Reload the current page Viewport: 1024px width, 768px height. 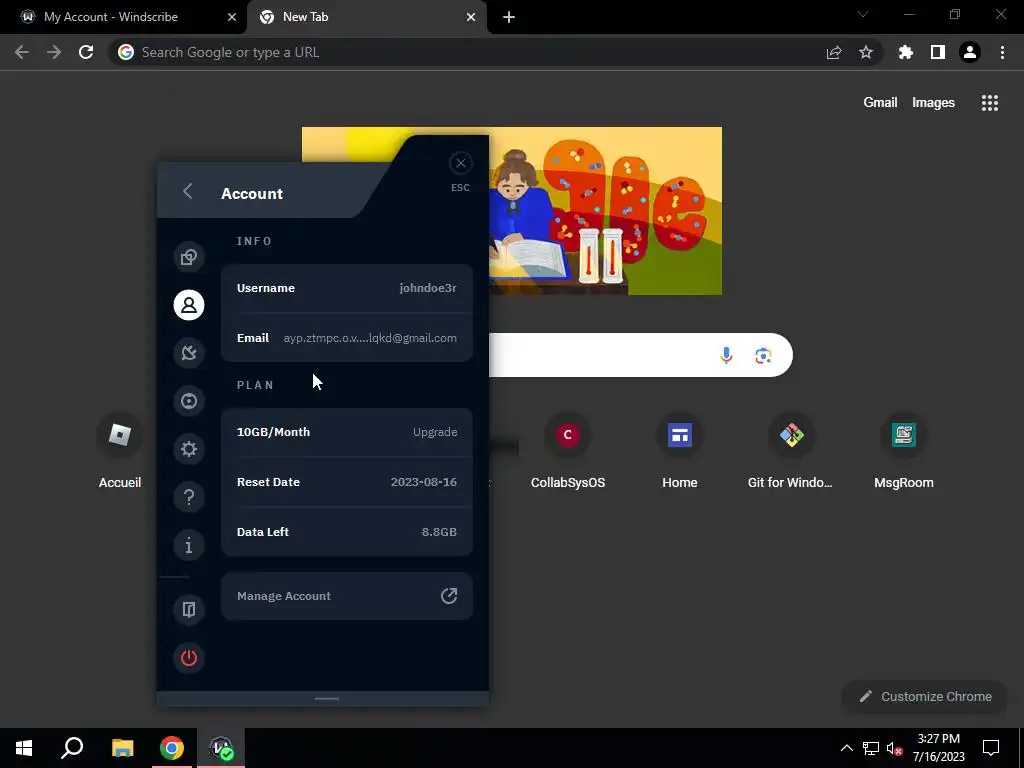click(86, 52)
